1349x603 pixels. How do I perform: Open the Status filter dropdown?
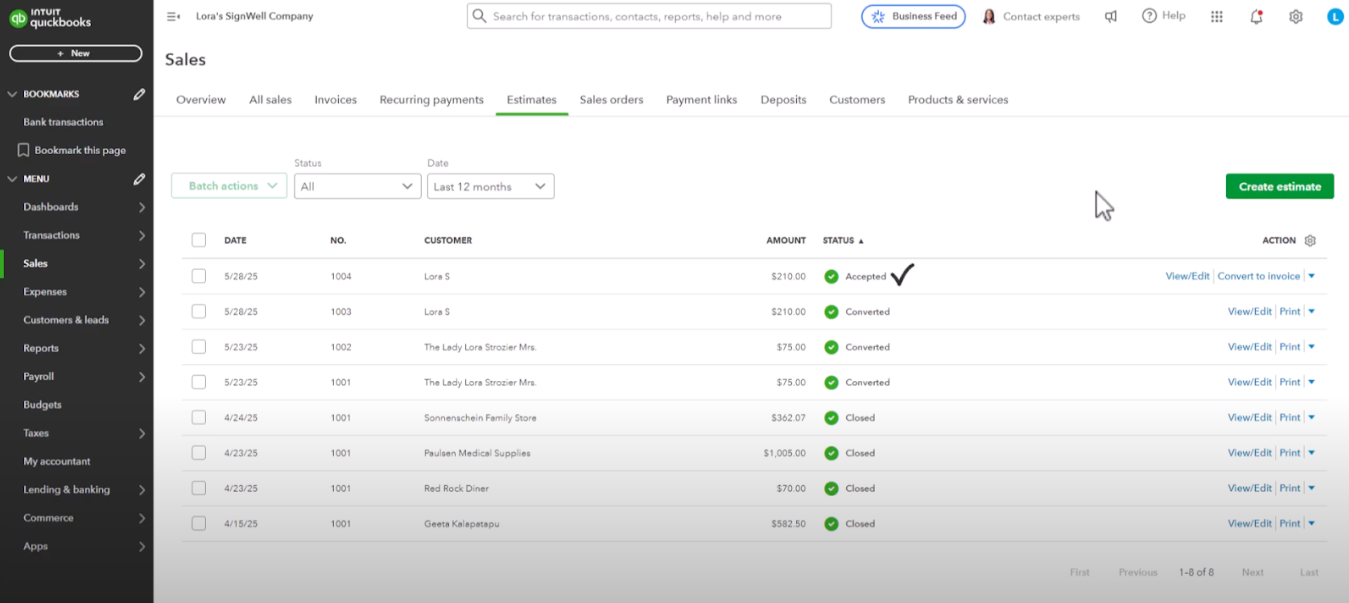(x=357, y=186)
